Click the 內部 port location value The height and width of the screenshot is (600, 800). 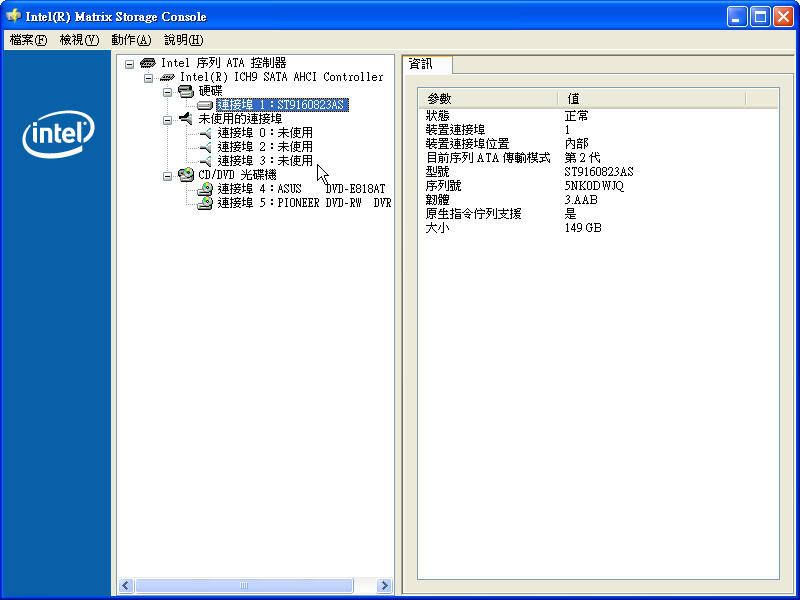click(577, 144)
